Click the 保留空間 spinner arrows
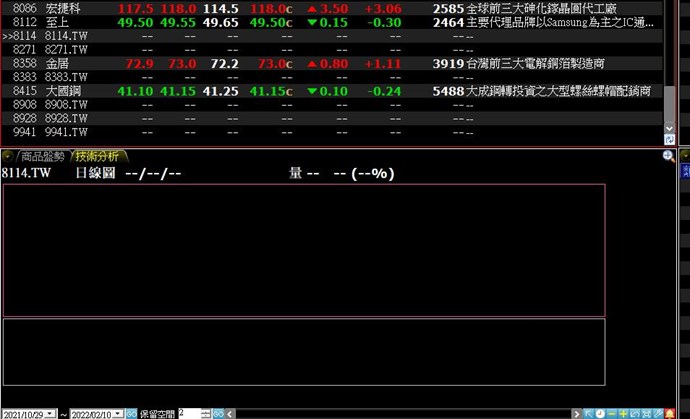This screenshot has height=419, width=690. [206, 414]
